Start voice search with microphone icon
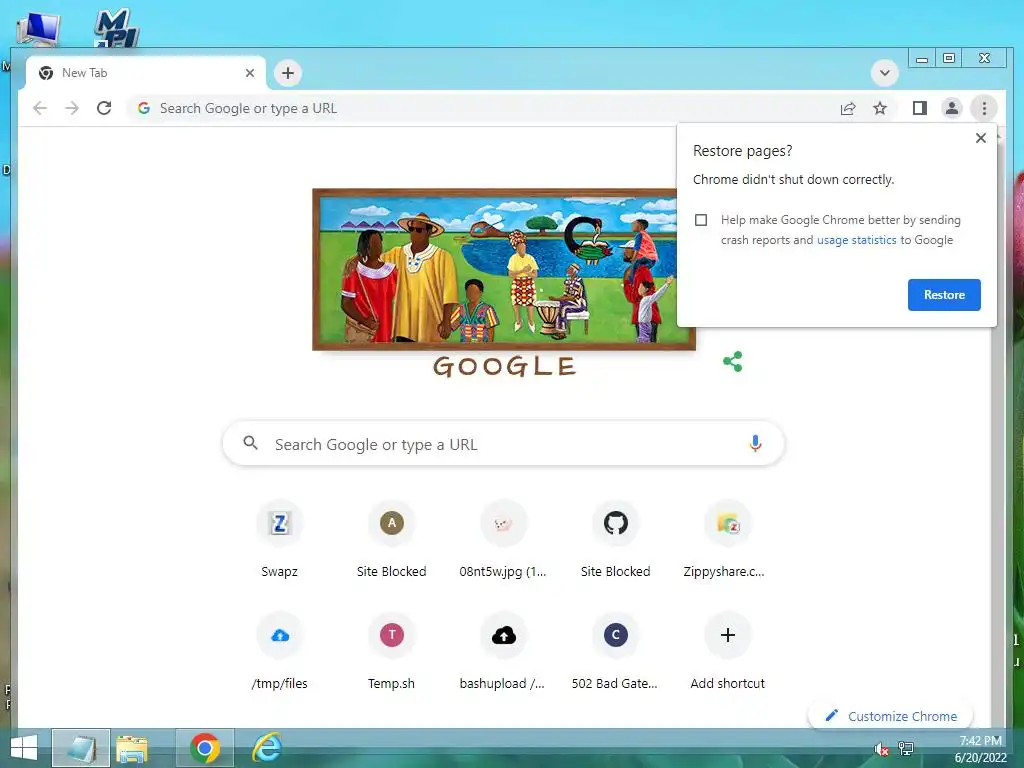Screen dimensions: 1024x768 coord(755,444)
